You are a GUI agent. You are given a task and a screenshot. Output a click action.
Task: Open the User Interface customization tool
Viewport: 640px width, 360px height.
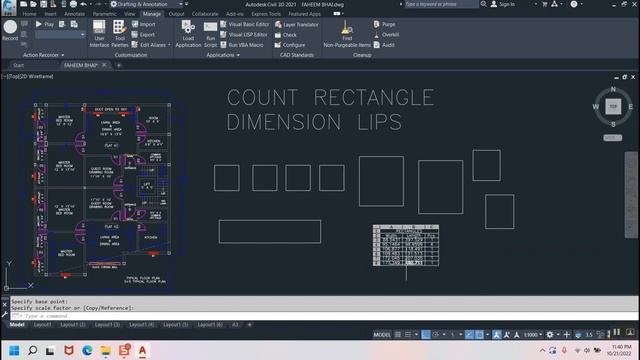[x=99, y=34]
